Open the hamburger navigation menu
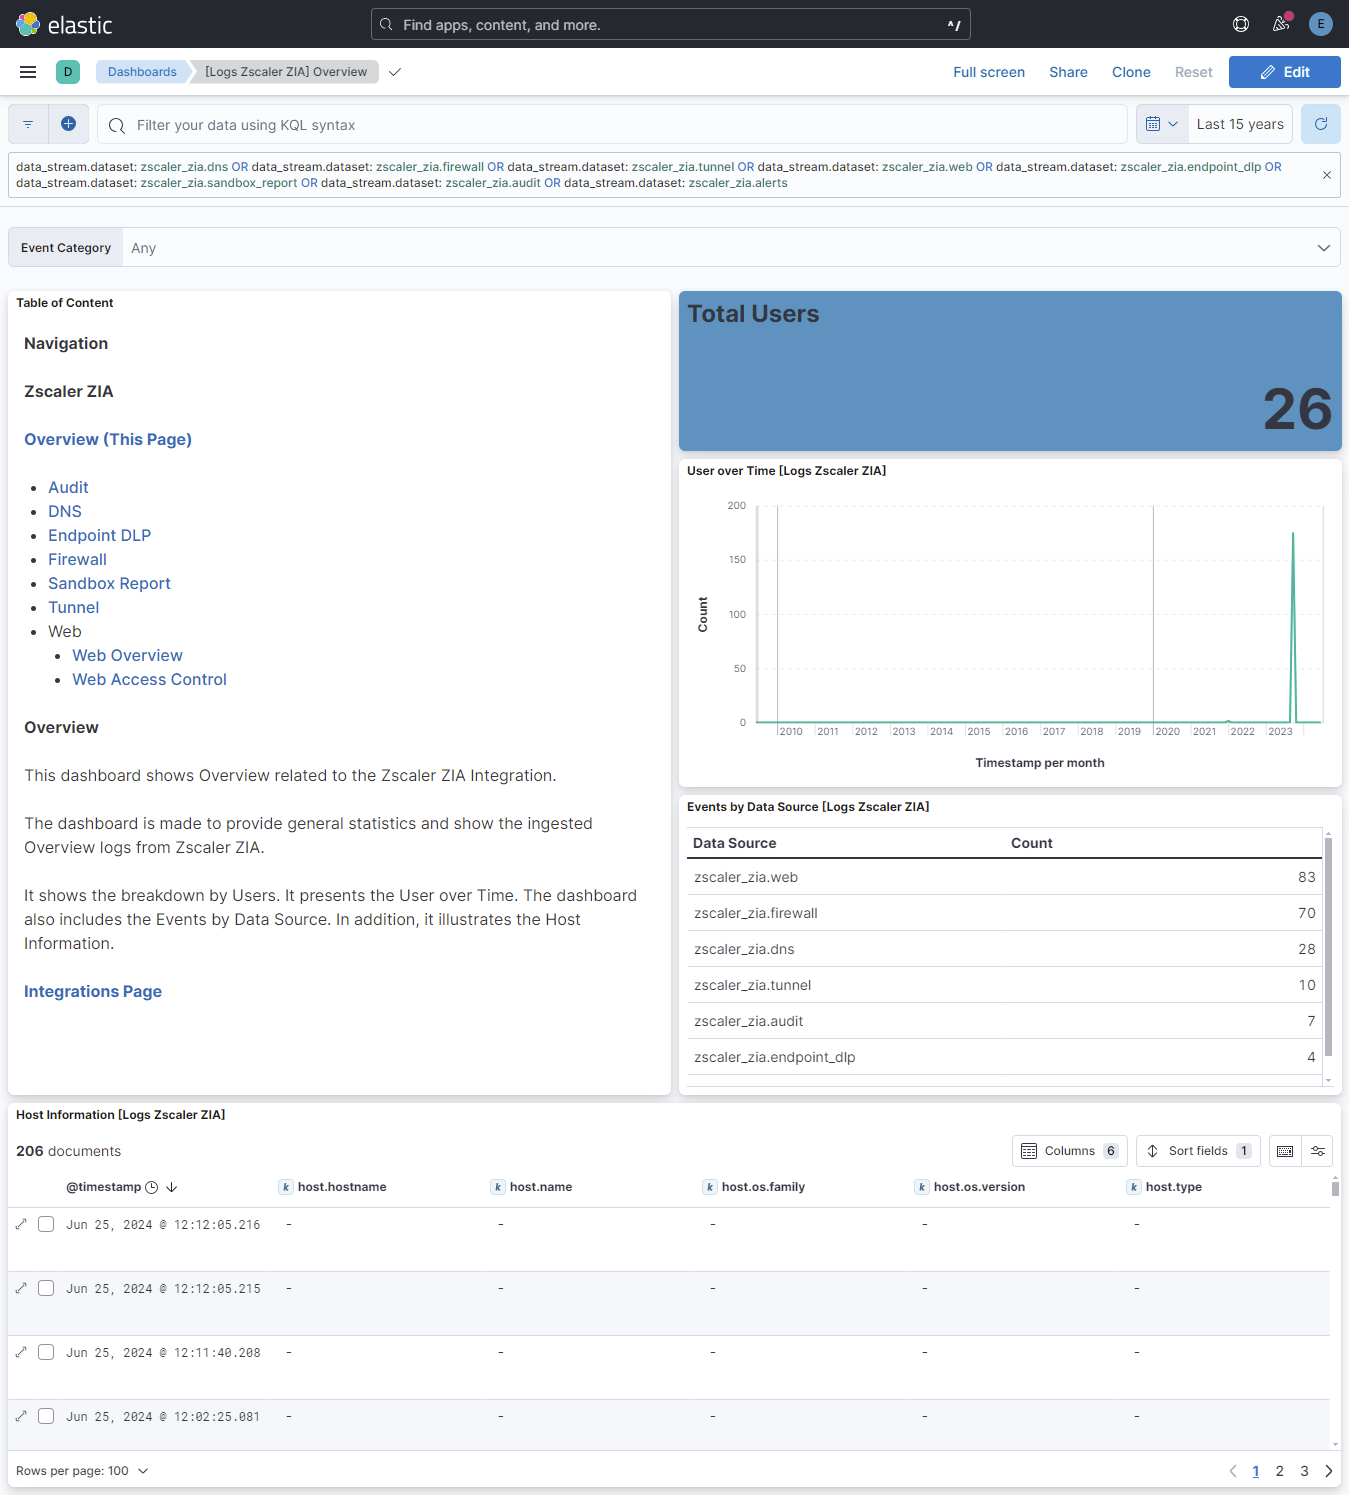The width and height of the screenshot is (1349, 1495). [x=28, y=72]
